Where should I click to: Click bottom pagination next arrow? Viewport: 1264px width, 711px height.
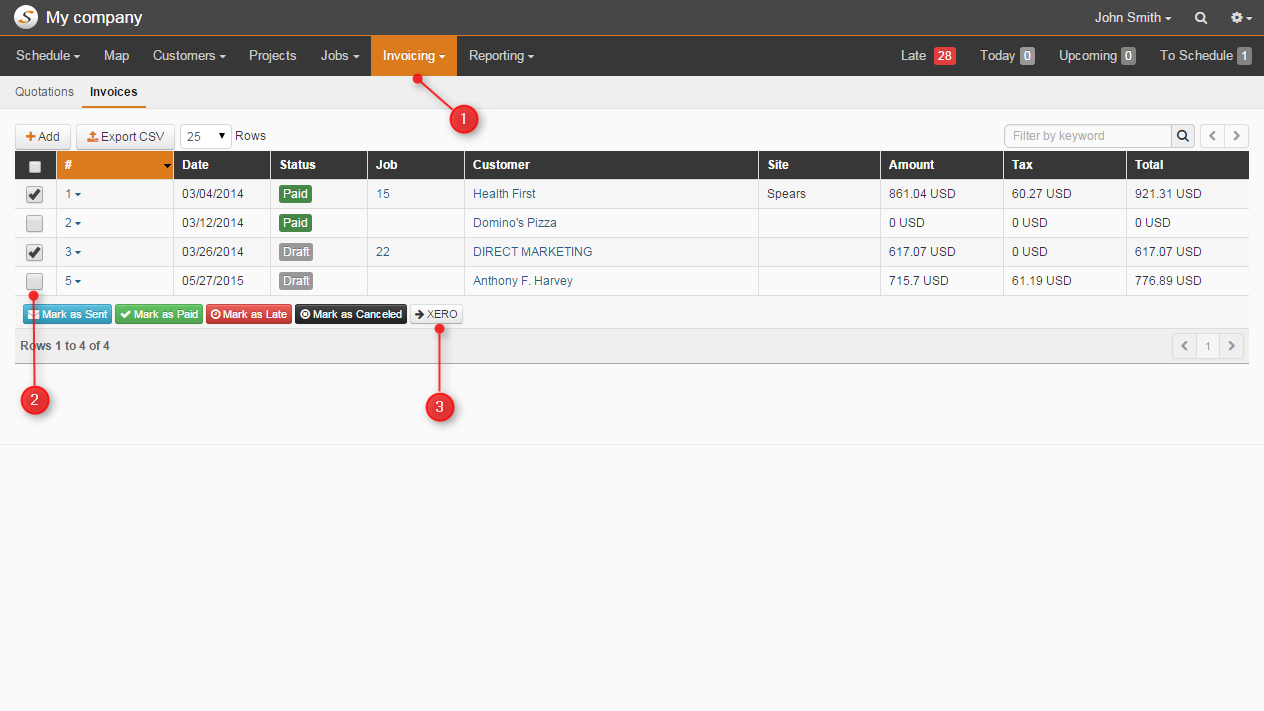pos(1232,346)
